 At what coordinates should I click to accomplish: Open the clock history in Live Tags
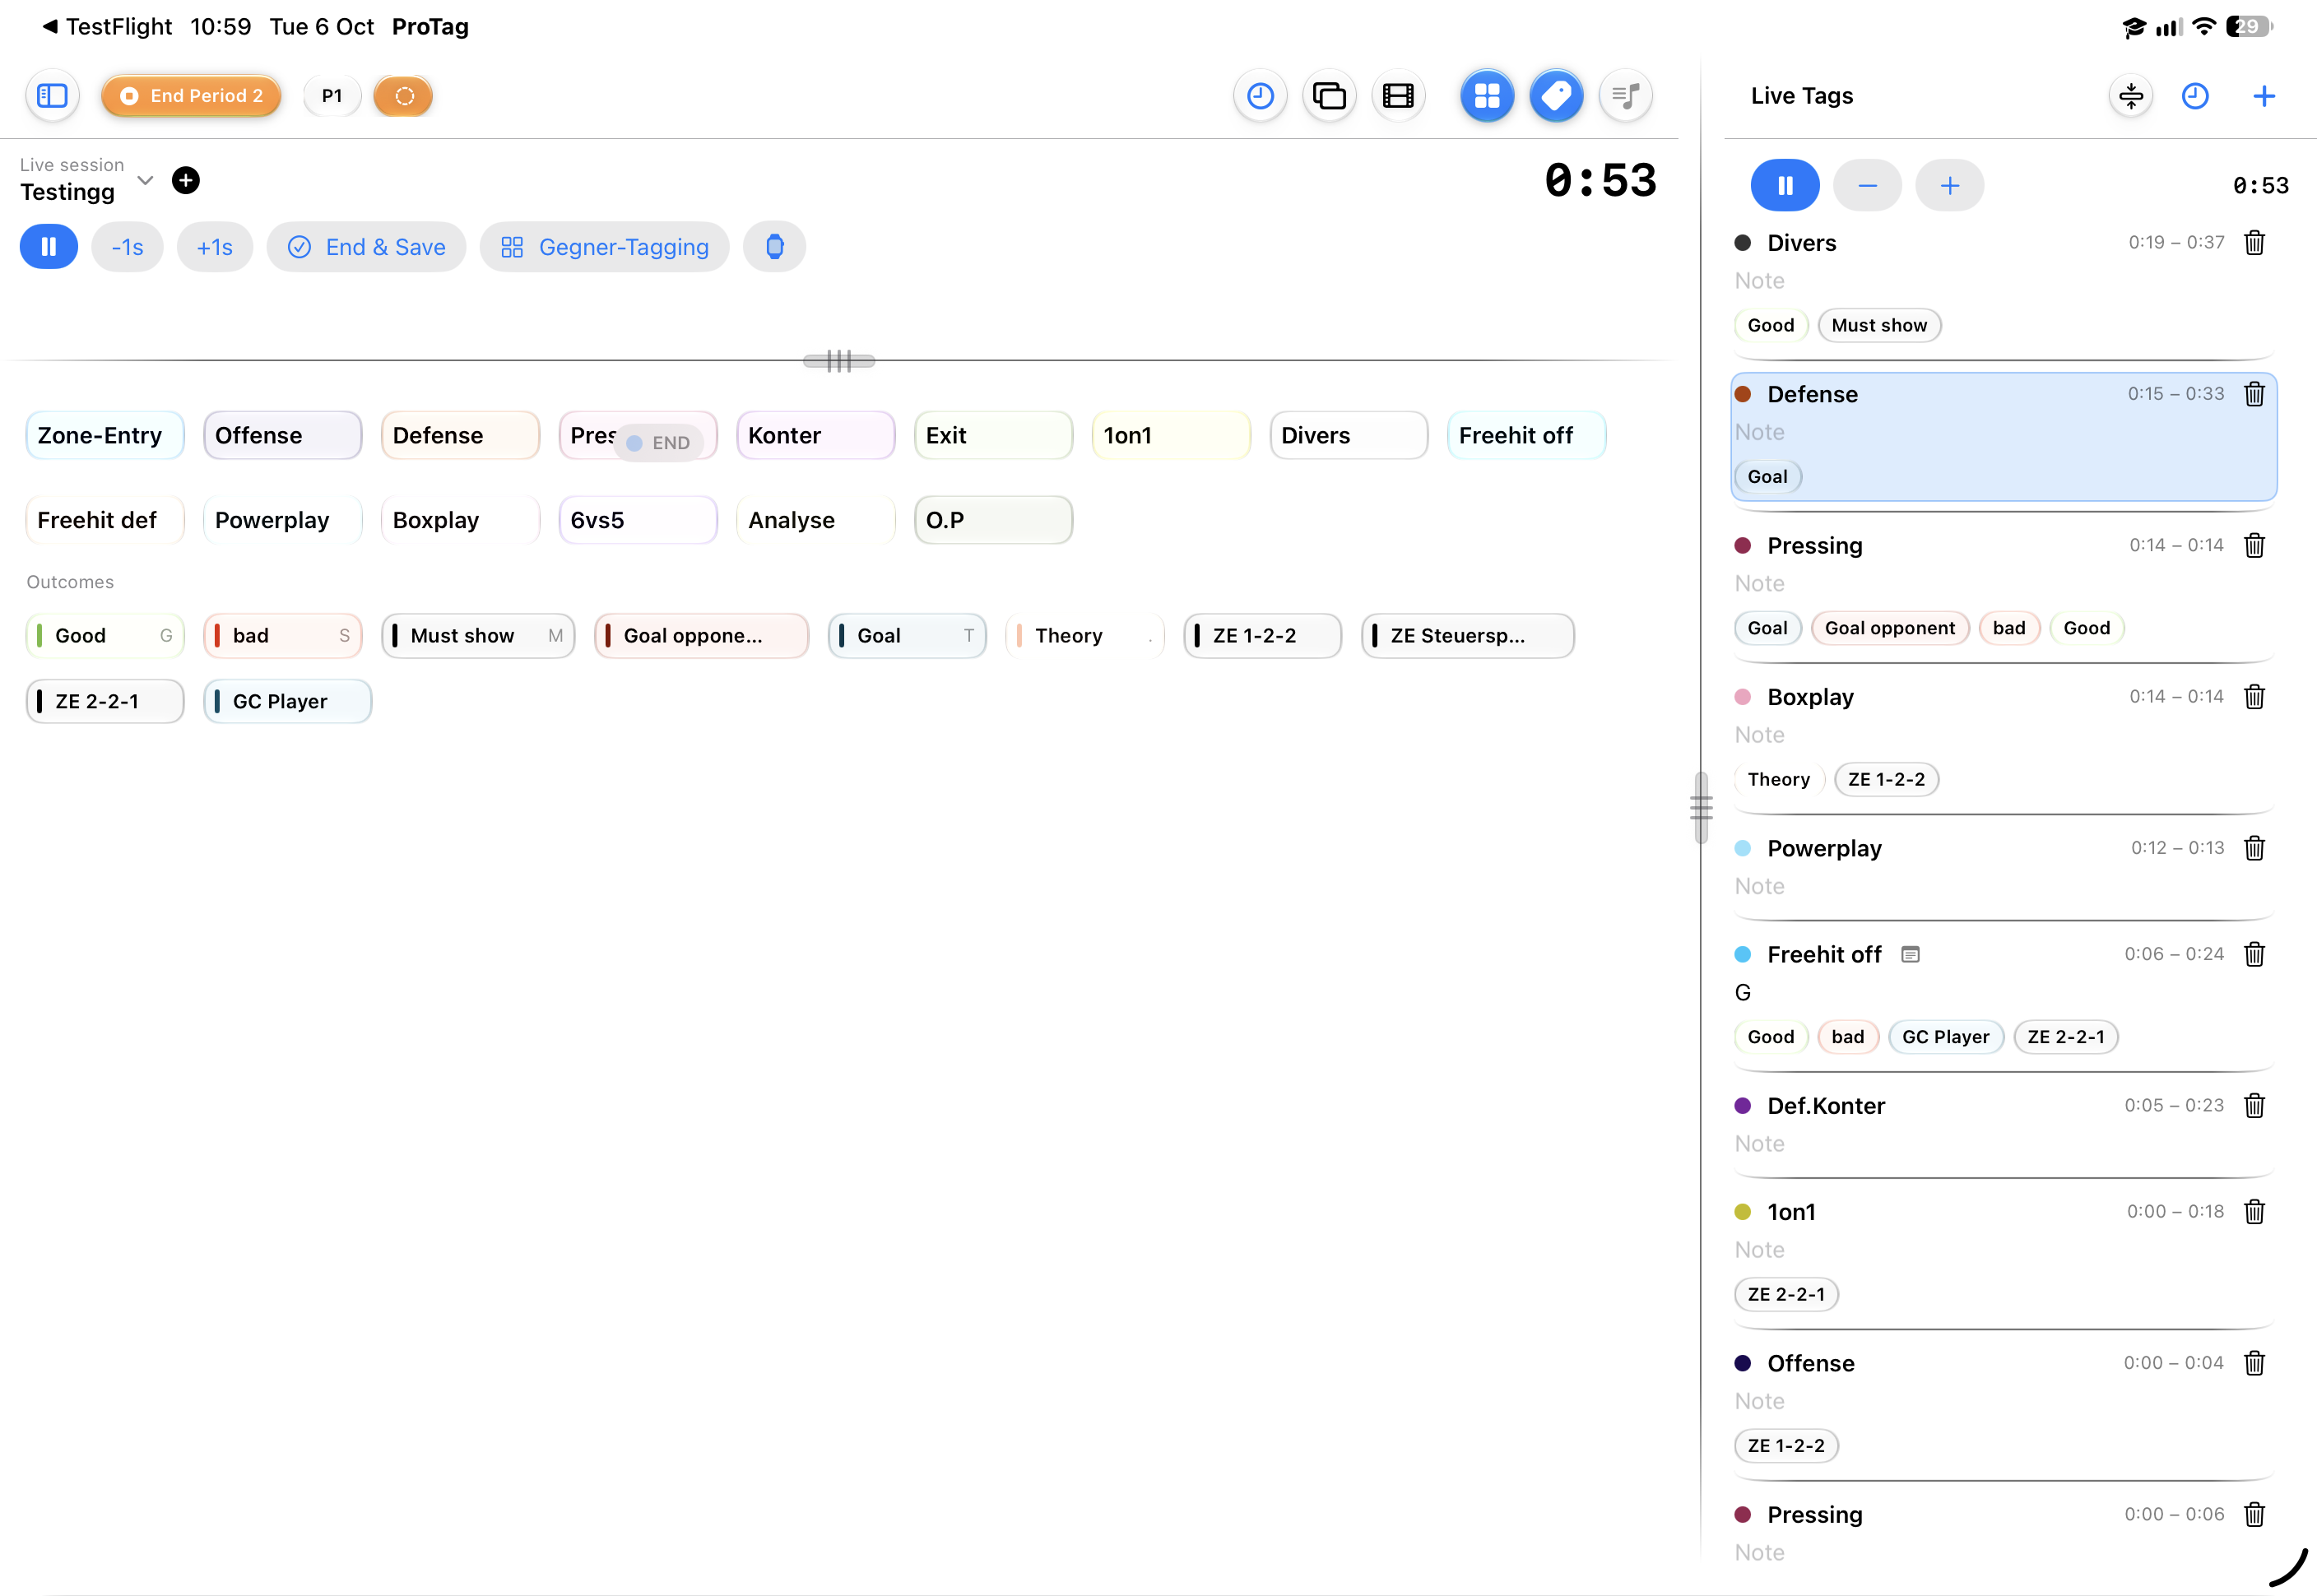2195,96
